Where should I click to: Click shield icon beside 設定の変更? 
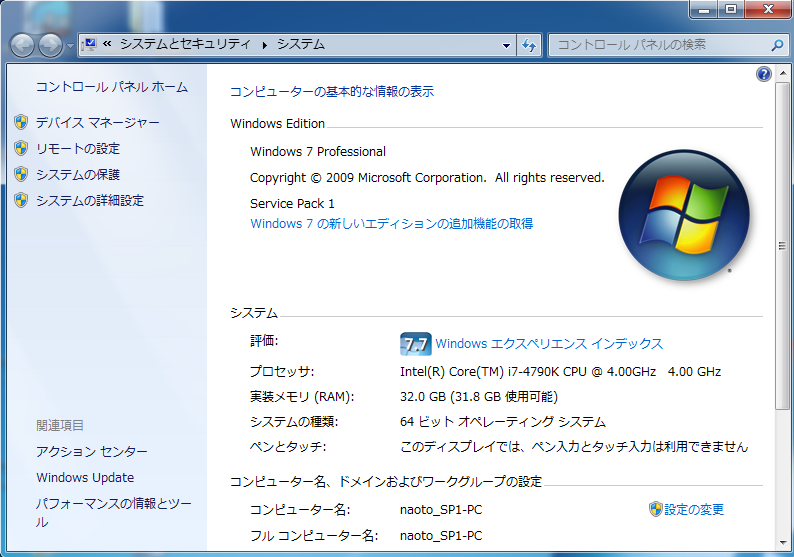click(x=656, y=509)
